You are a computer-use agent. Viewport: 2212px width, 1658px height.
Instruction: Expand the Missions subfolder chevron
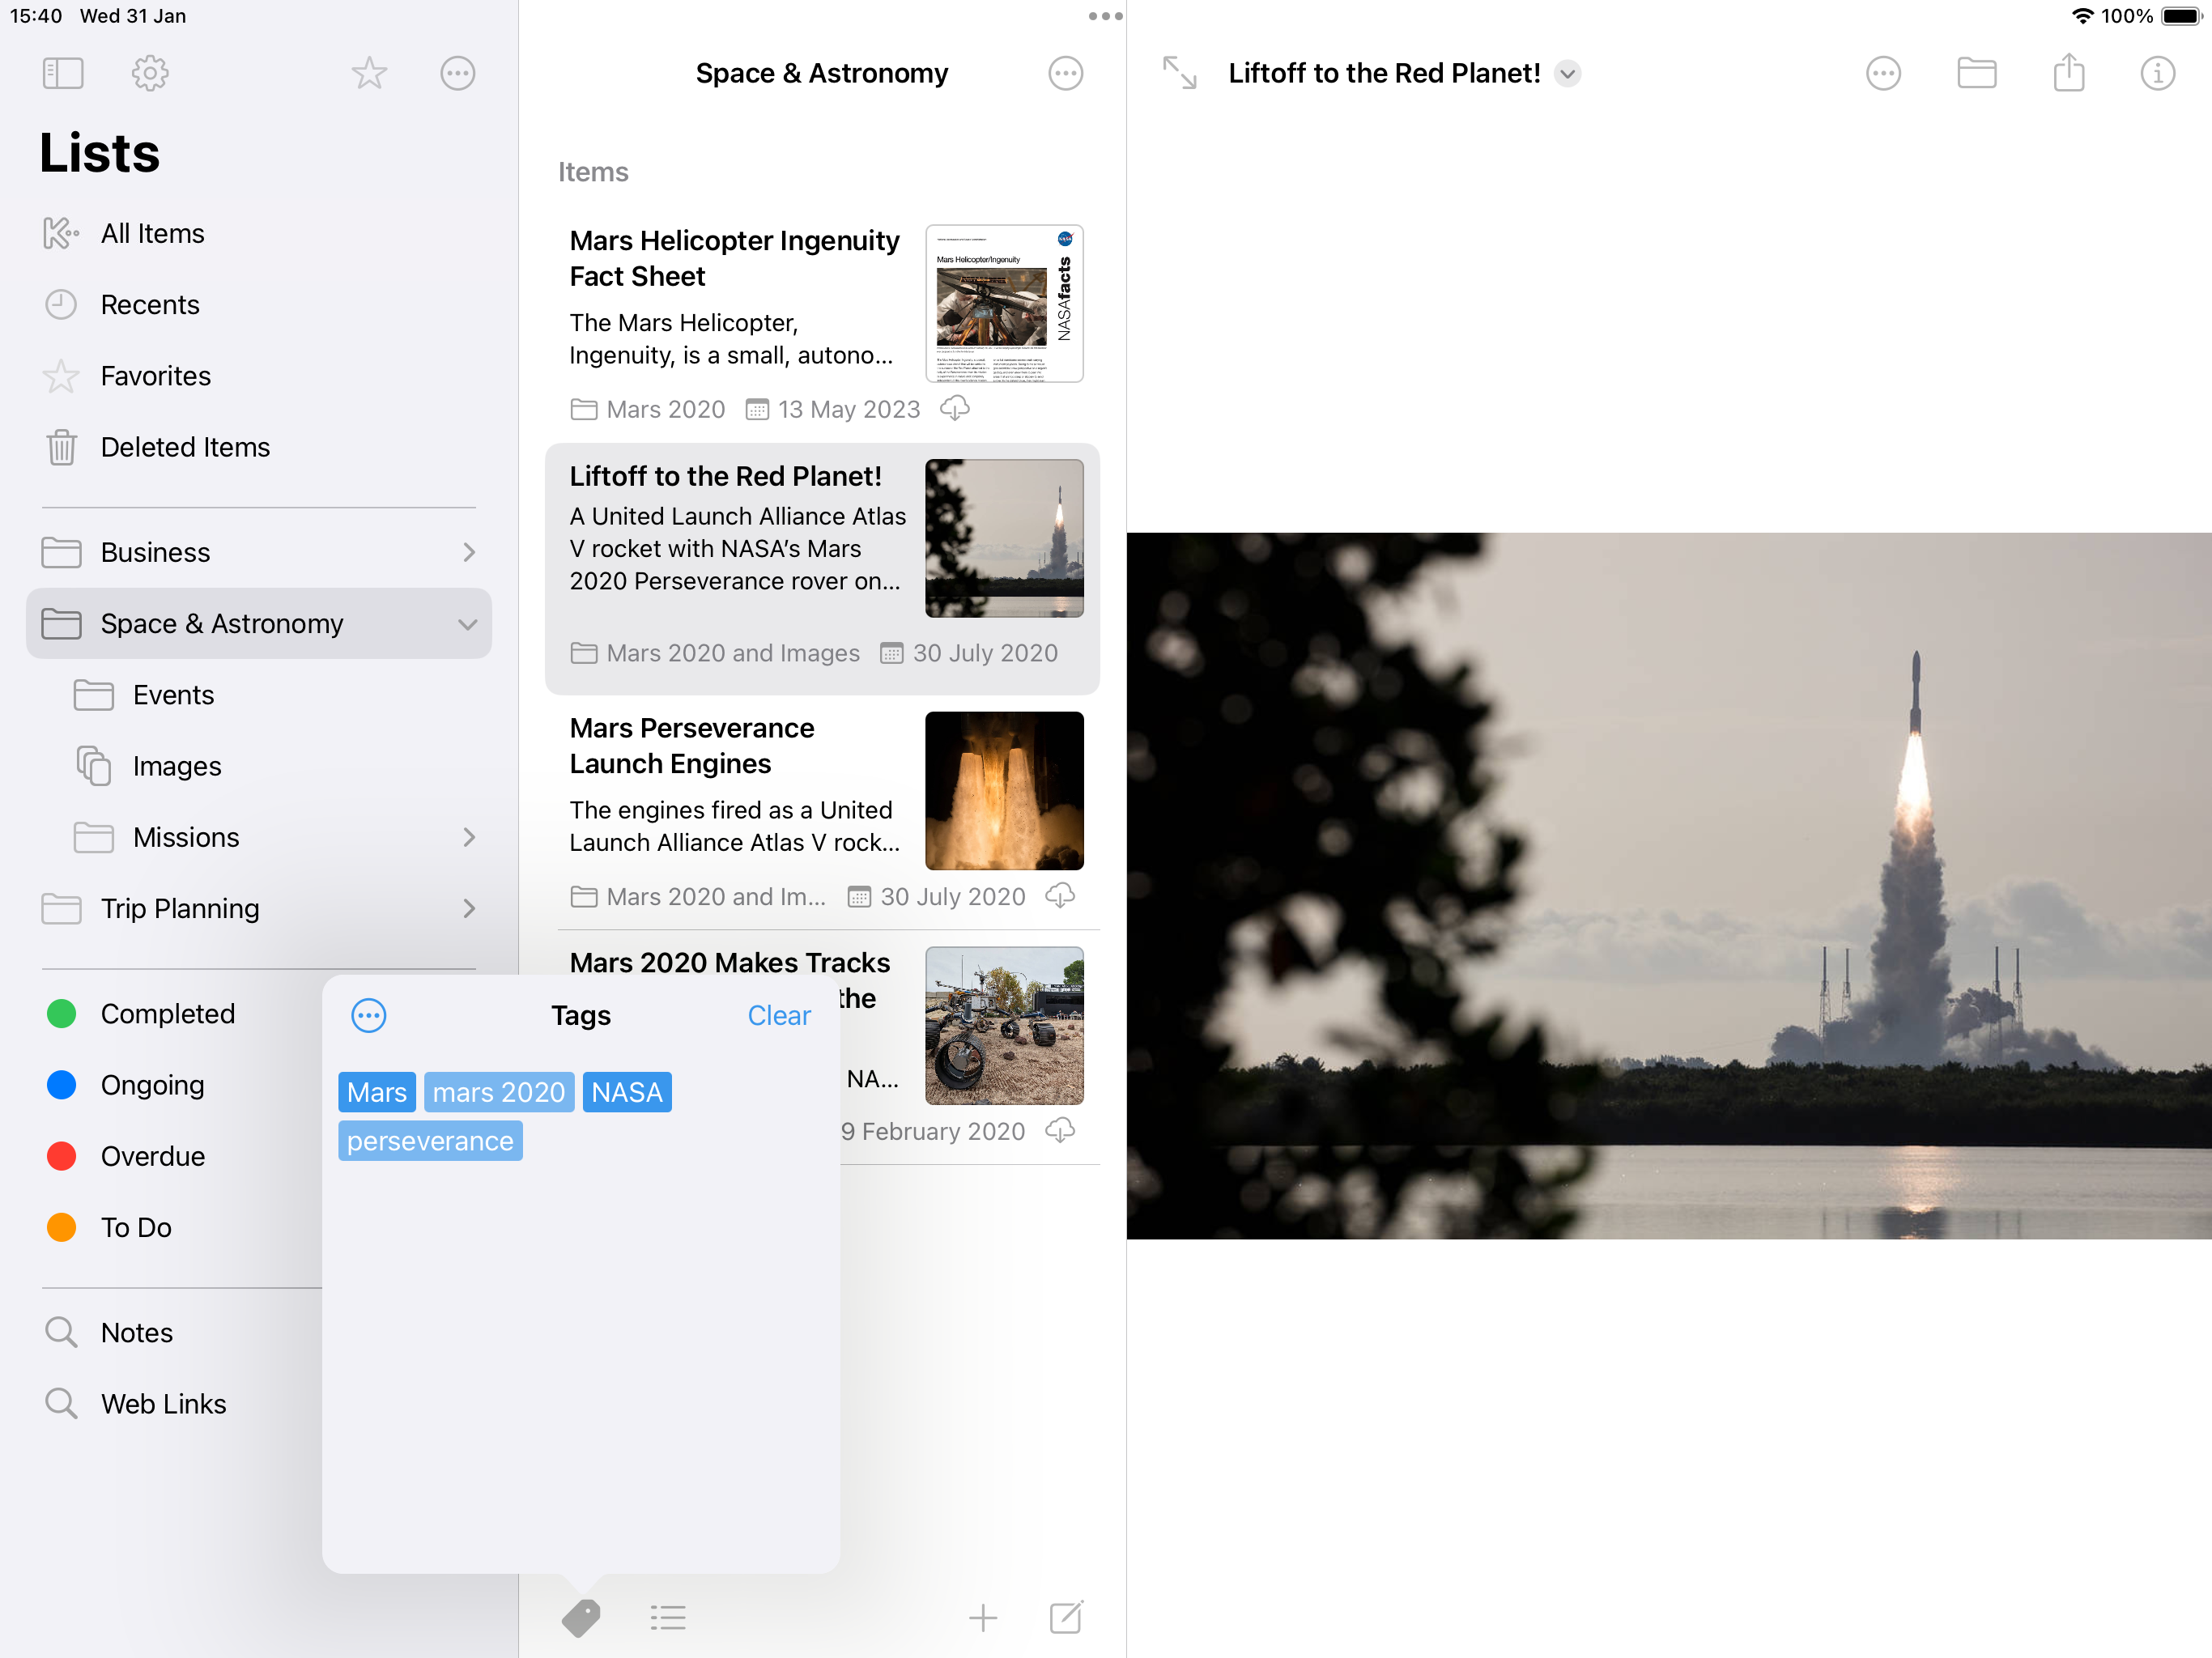pos(469,837)
